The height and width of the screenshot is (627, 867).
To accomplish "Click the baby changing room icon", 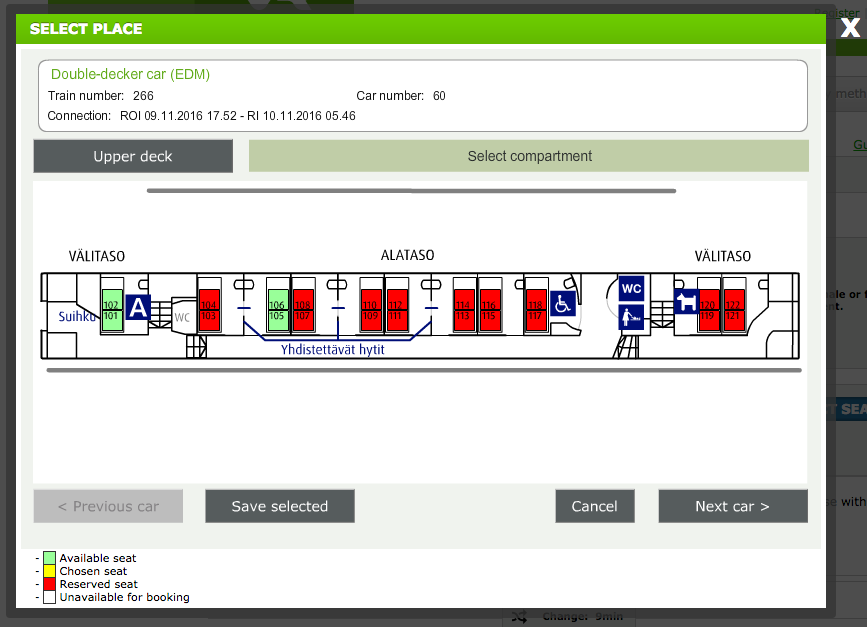I will [631, 317].
